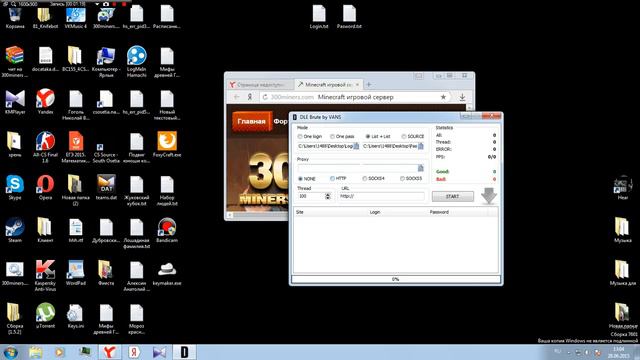Image resolution: width=640 pixels, height=360 pixels.
Task: Click the taskbar clock
Action: 618,352
